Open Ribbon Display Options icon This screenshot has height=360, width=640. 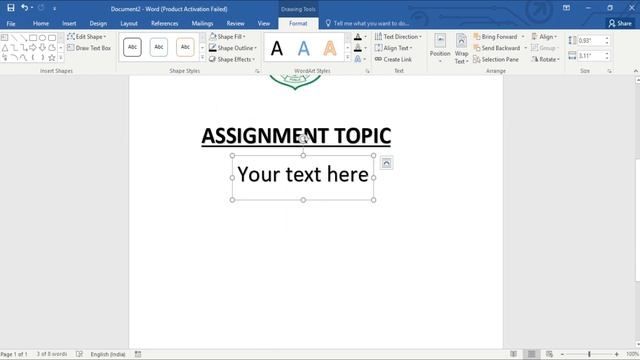(x=566, y=8)
